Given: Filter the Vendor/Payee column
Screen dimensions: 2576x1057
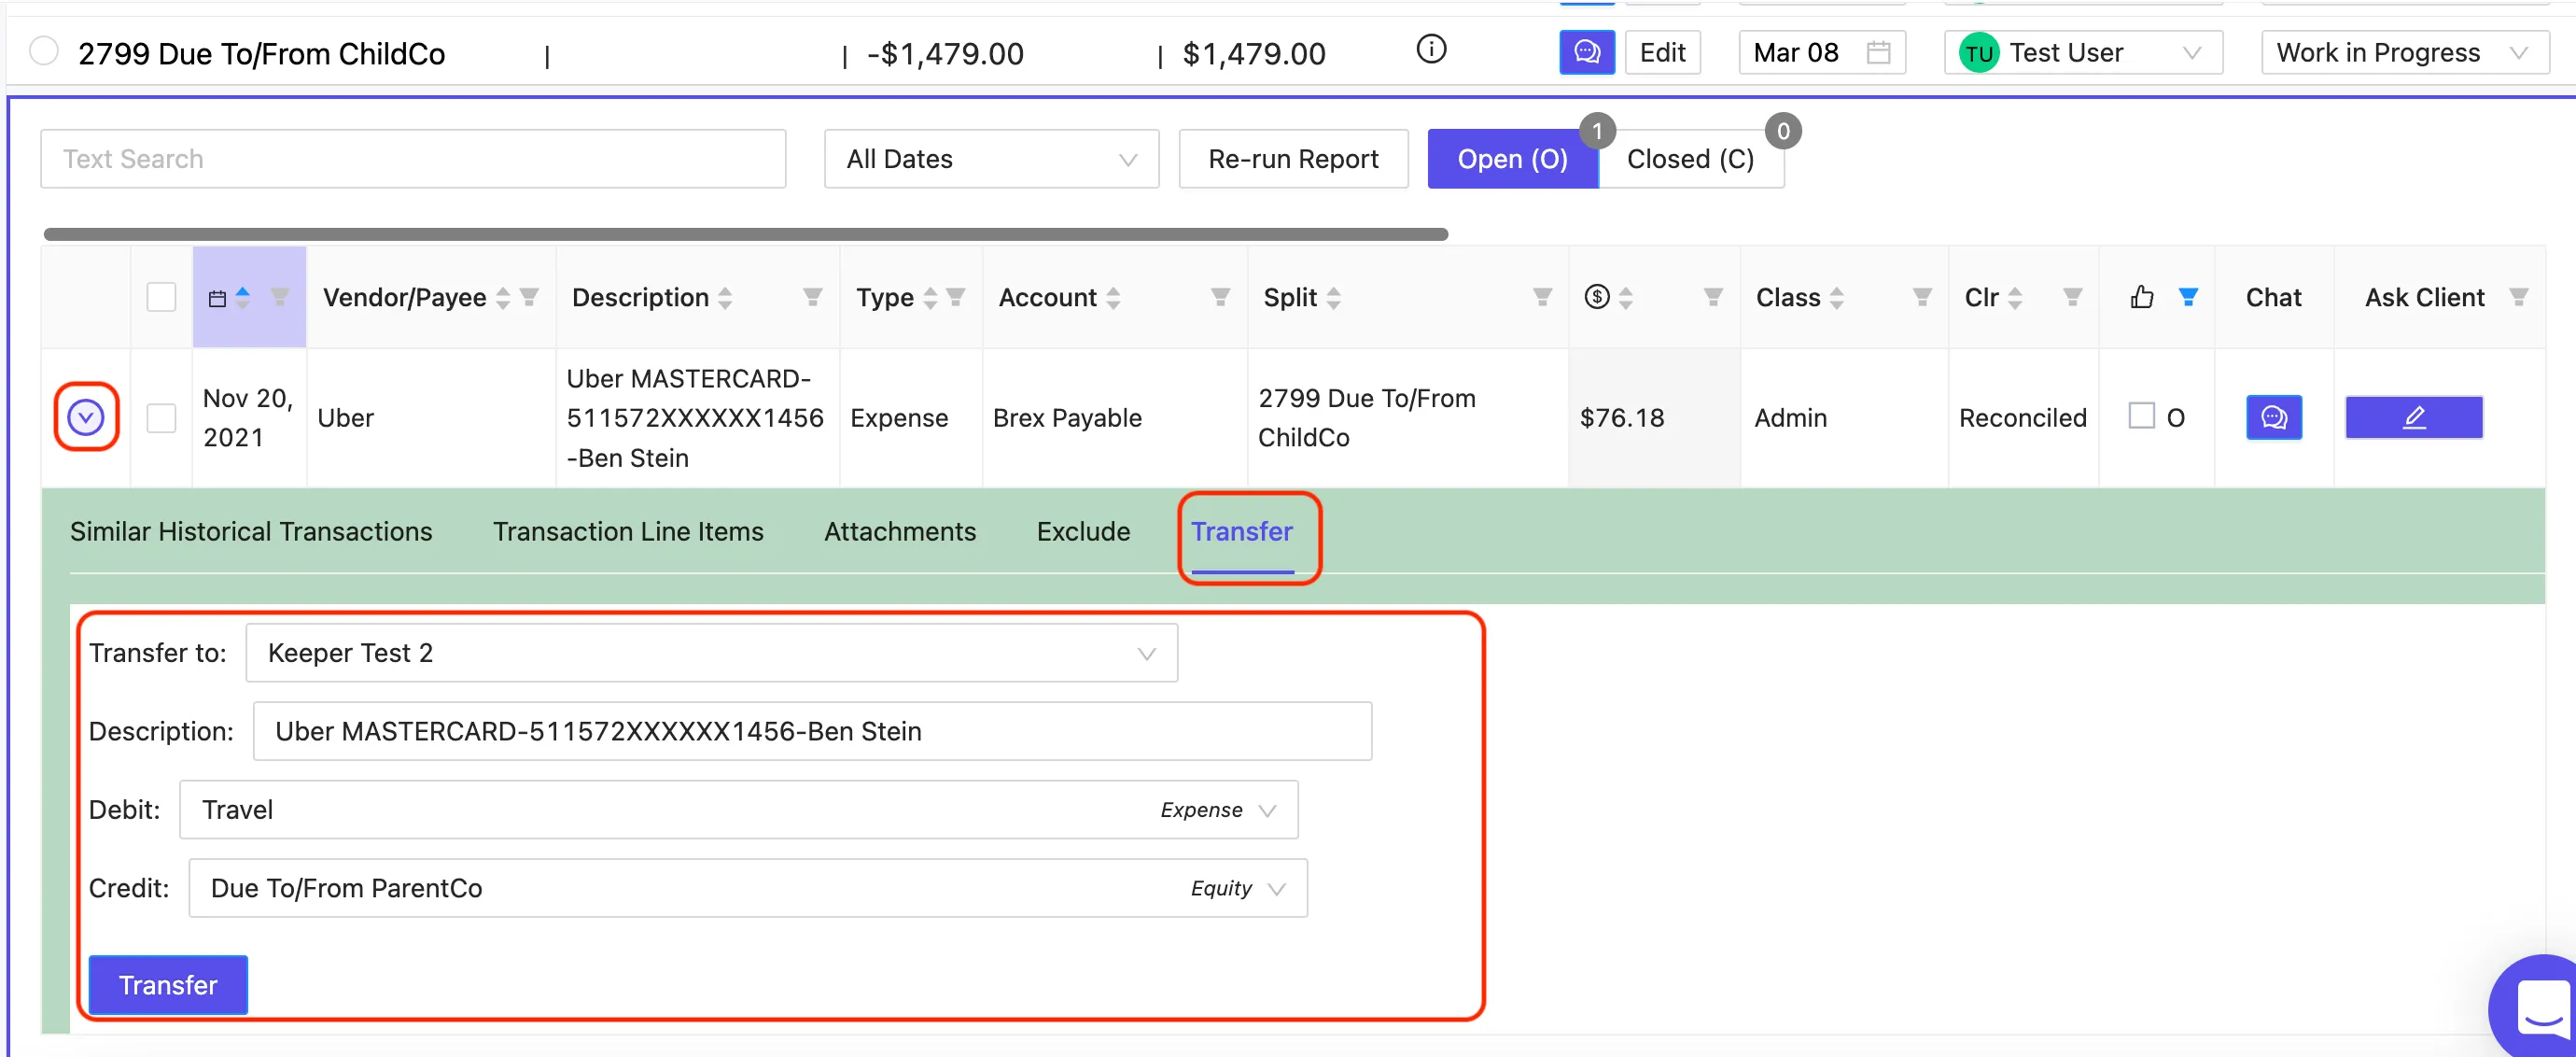Looking at the screenshot, I should [x=530, y=297].
